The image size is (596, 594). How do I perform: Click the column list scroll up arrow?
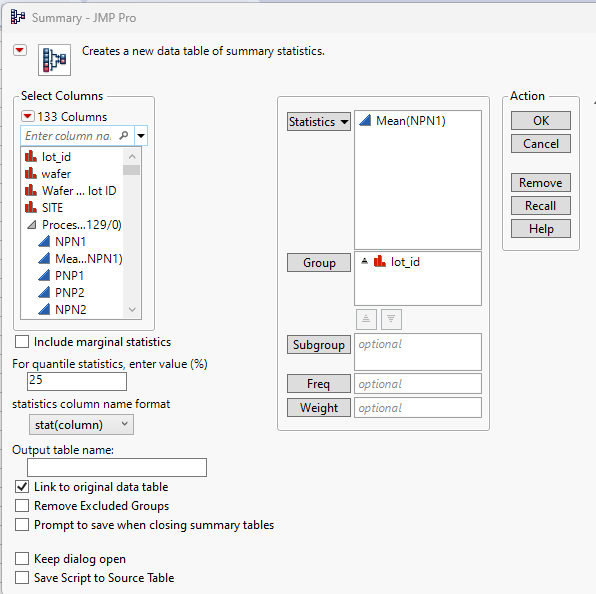tap(132, 156)
